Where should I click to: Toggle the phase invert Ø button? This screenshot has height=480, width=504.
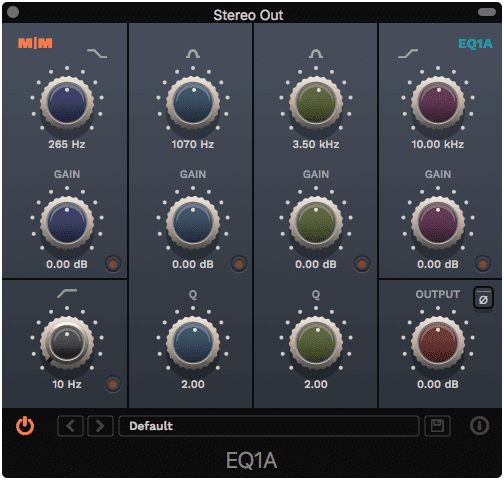[483, 299]
